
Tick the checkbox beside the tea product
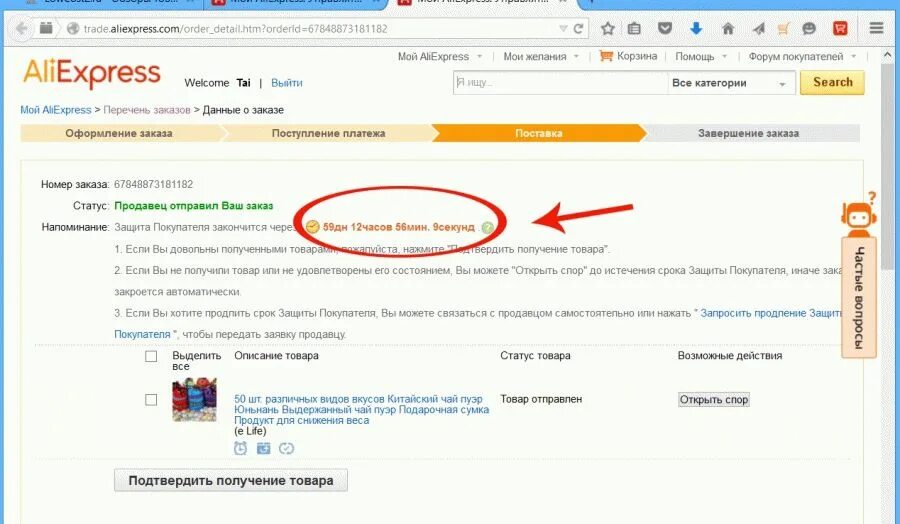[151, 399]
